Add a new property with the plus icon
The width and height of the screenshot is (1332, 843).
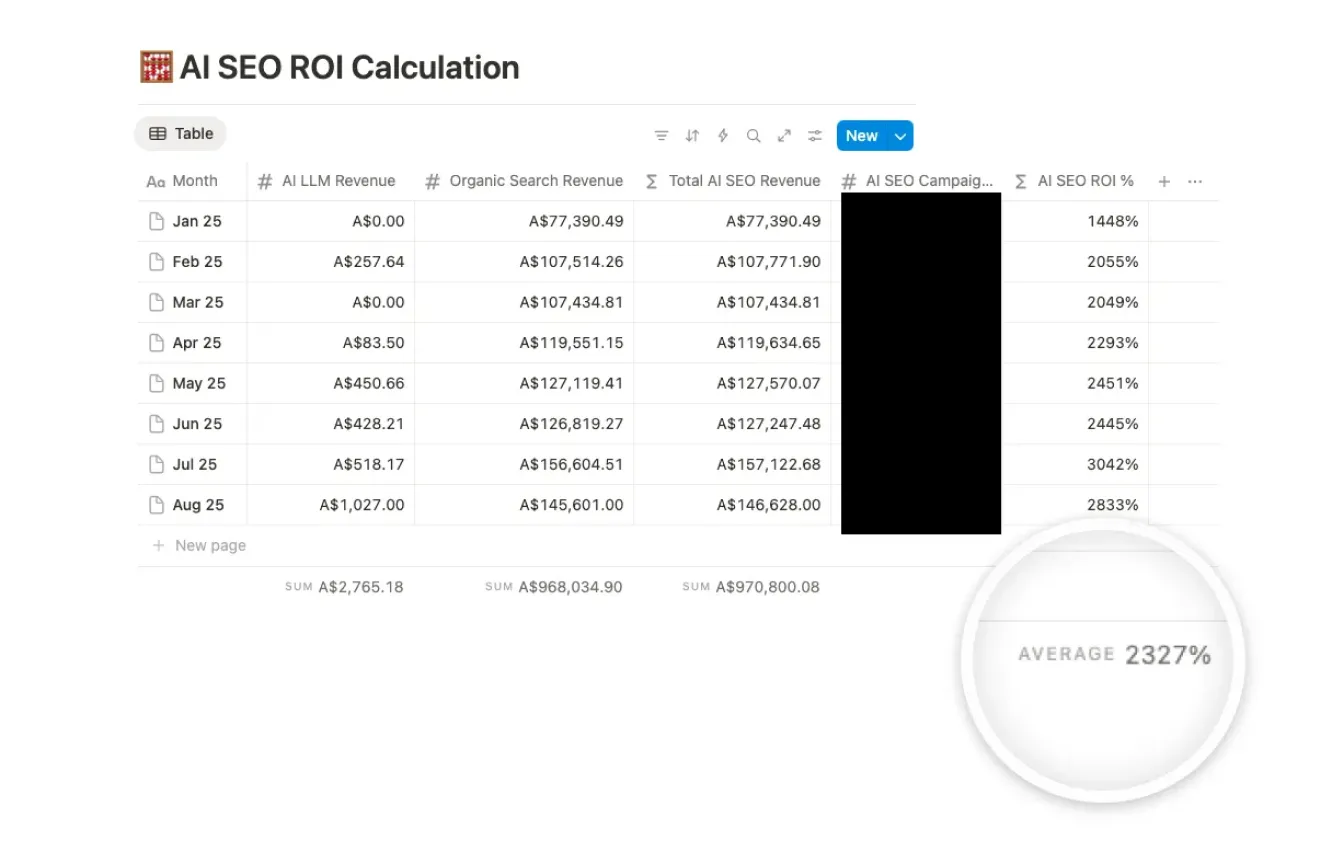point(1163,181)
